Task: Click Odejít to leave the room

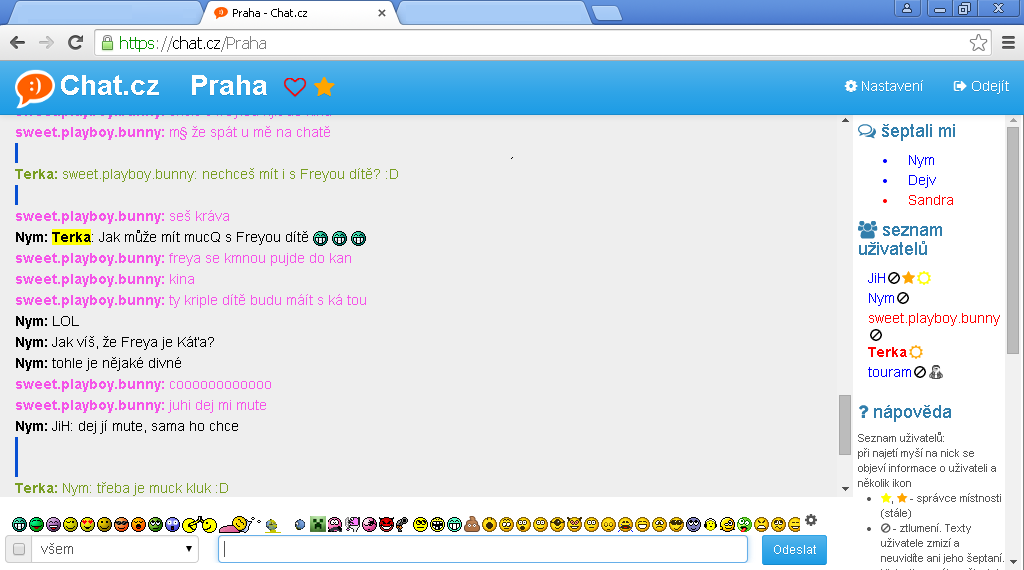Action: pyautogui.click(x=981, y=86)
